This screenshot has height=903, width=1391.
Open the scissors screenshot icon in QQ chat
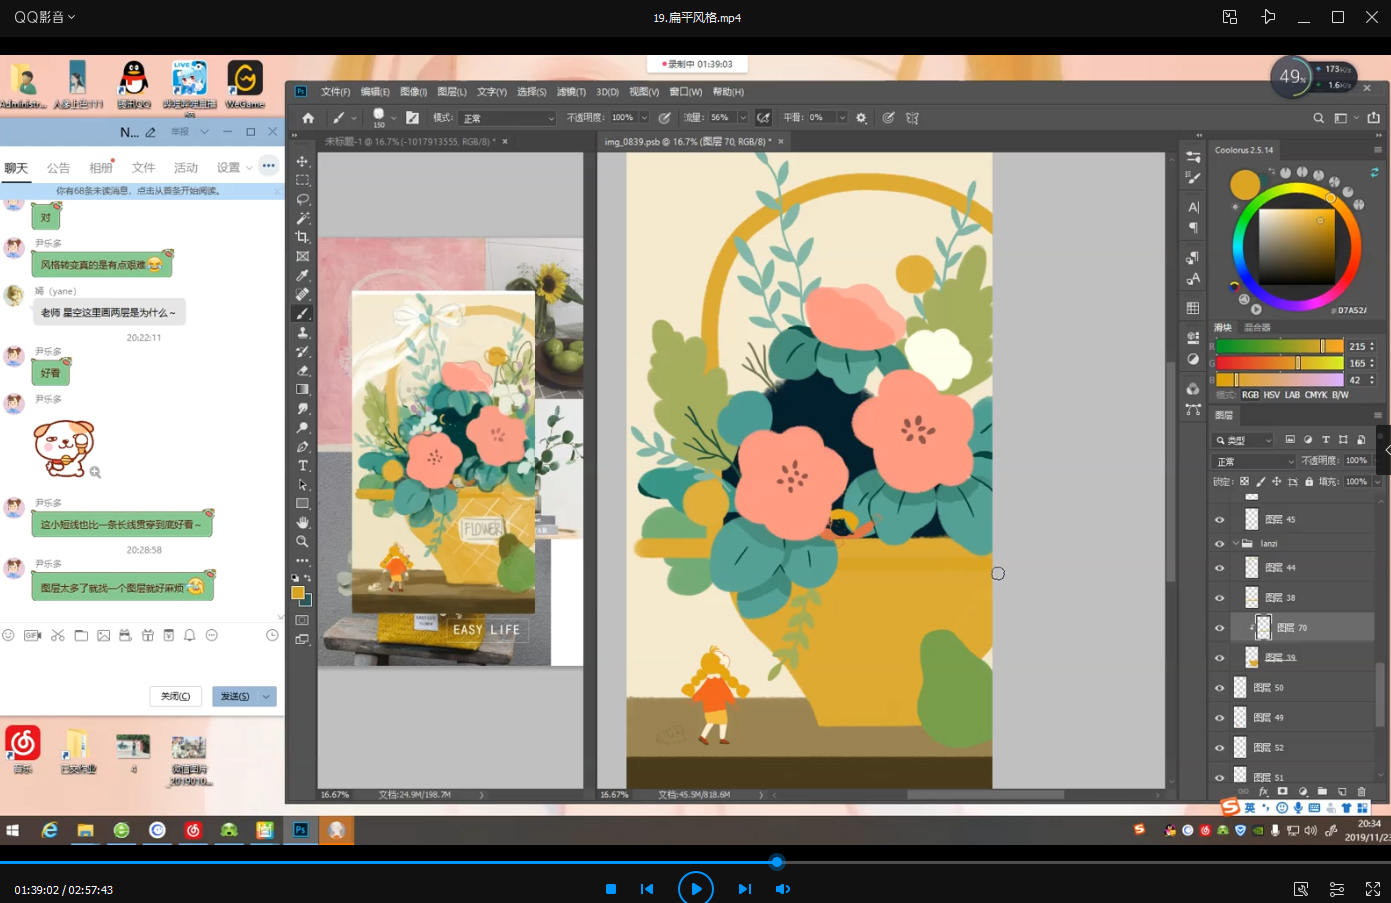coord(57,635)
